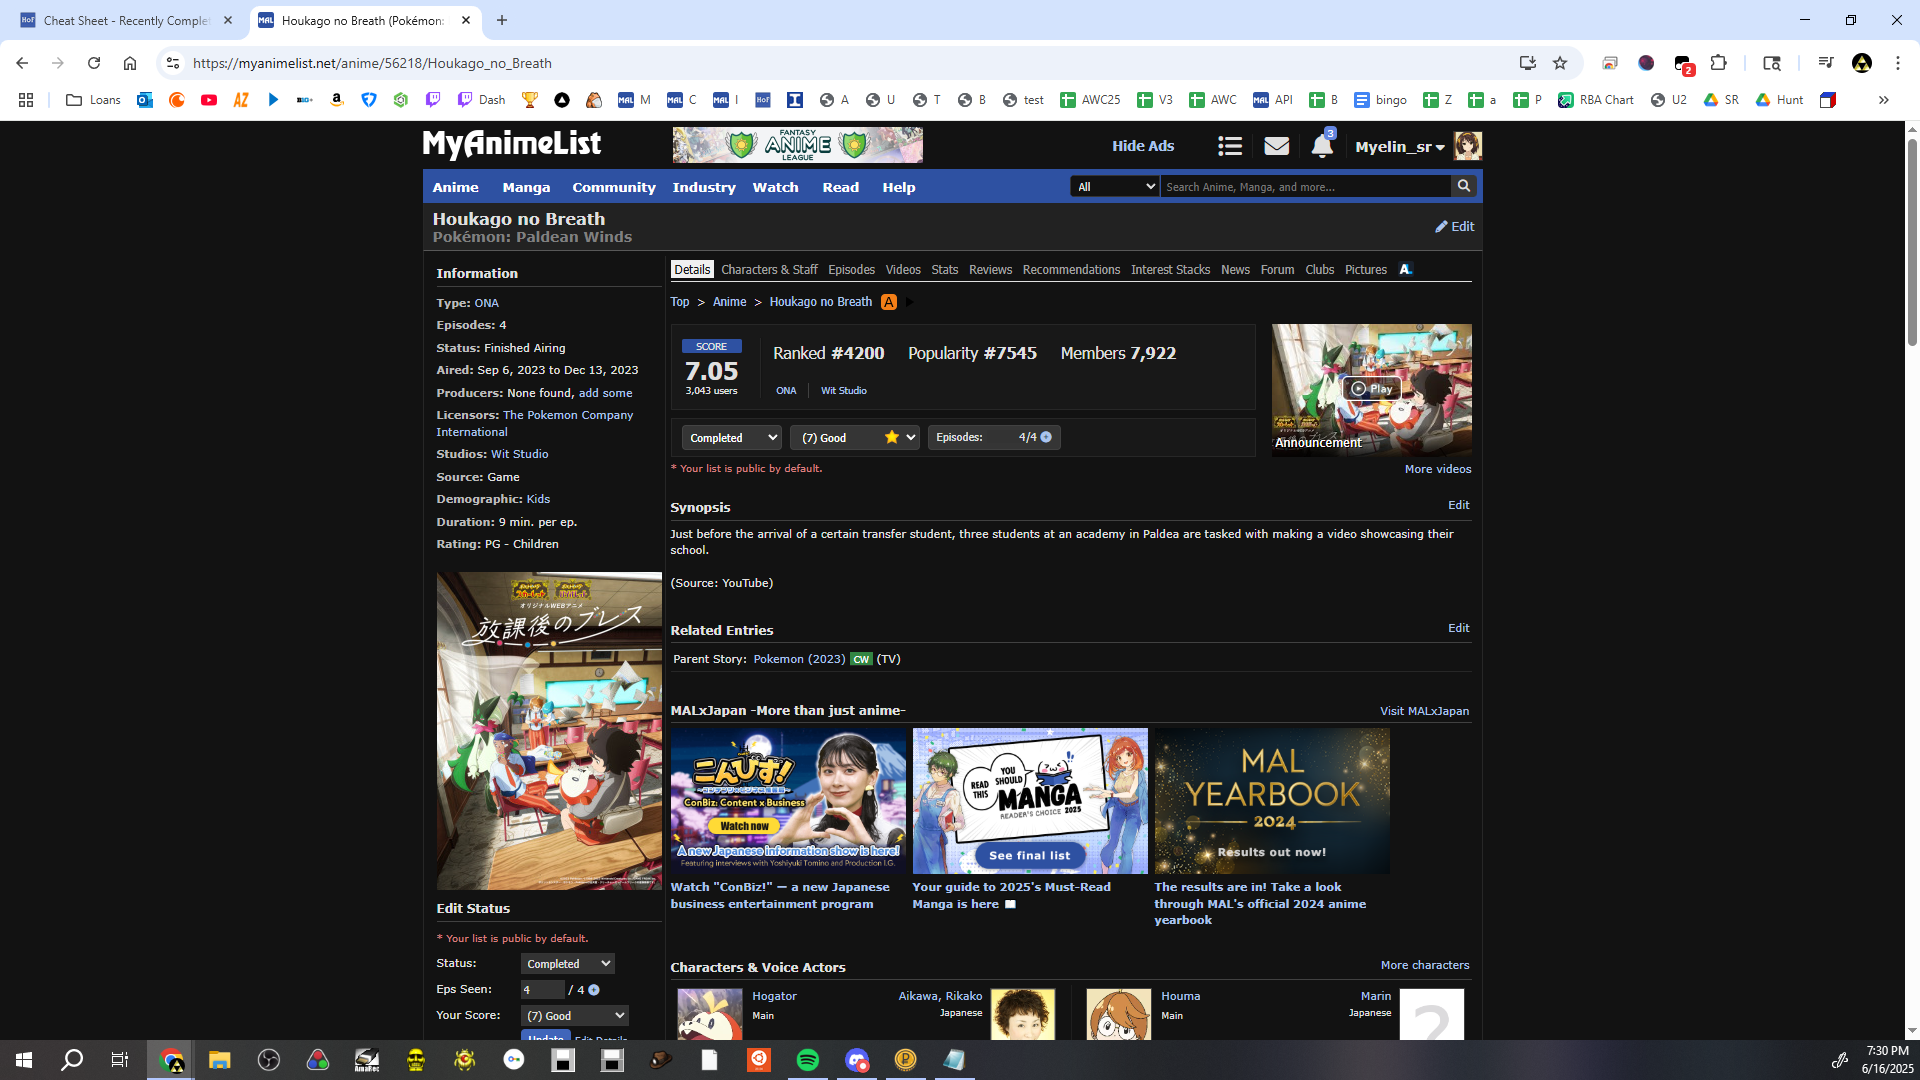Image resolution: width=1920 pixels, height=1080 pixels.
Task: Click the Eps Seen input field
Action: click(542, 990)
